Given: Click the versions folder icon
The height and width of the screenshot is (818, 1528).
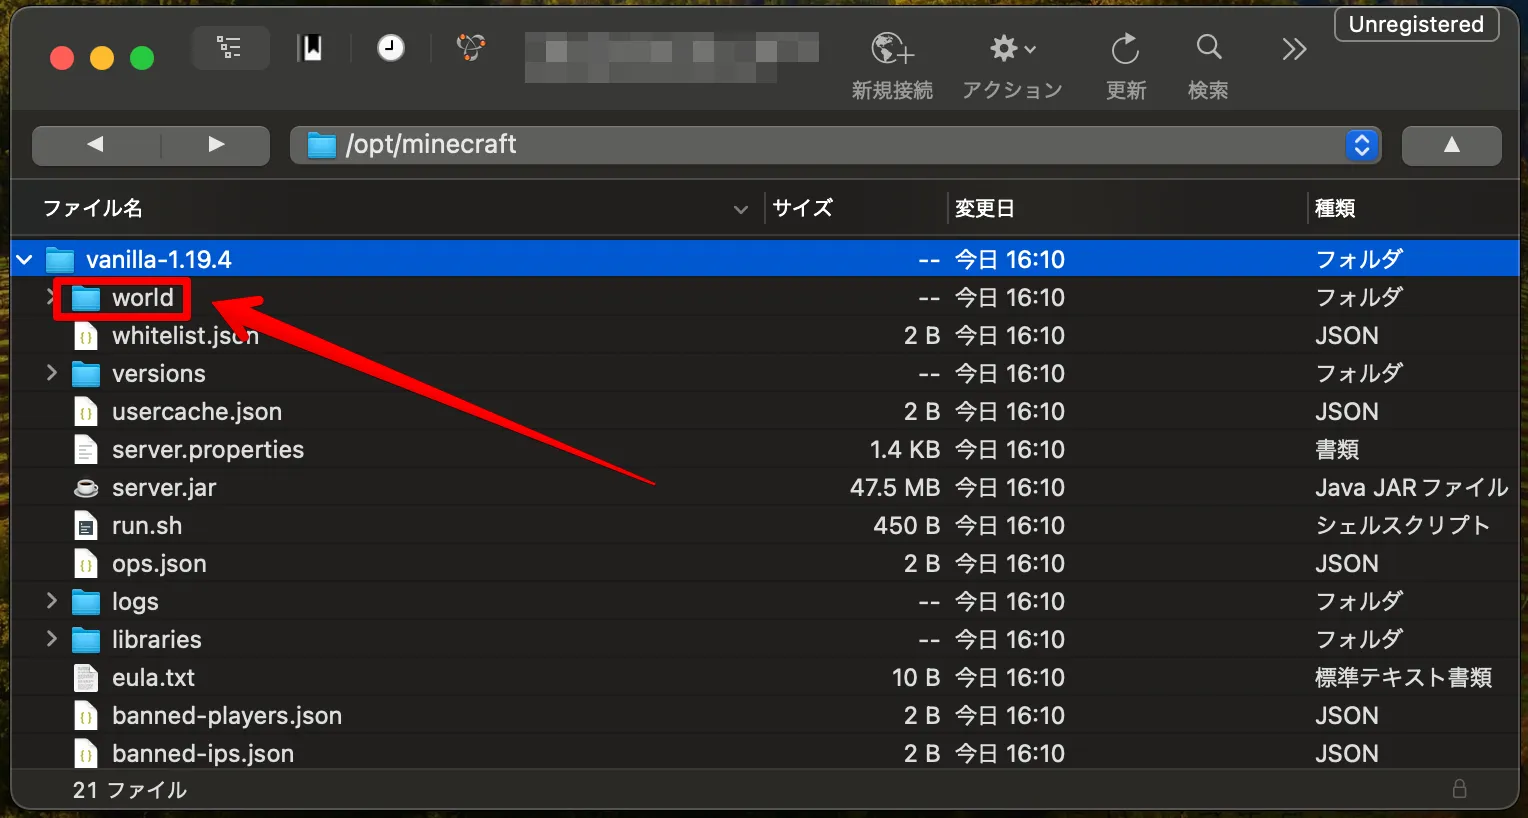Looking at the screenshot, I should [x=86, y=374].
